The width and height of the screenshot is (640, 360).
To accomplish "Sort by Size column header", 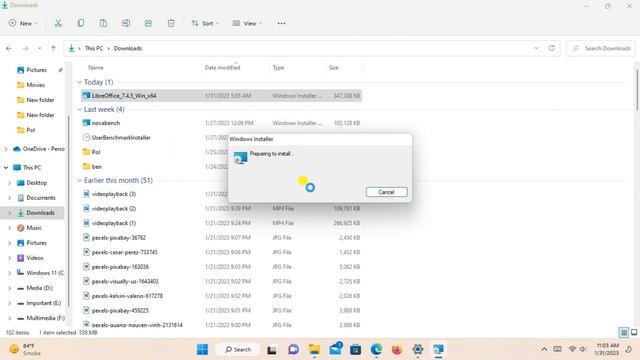I will tap(333, 67).
